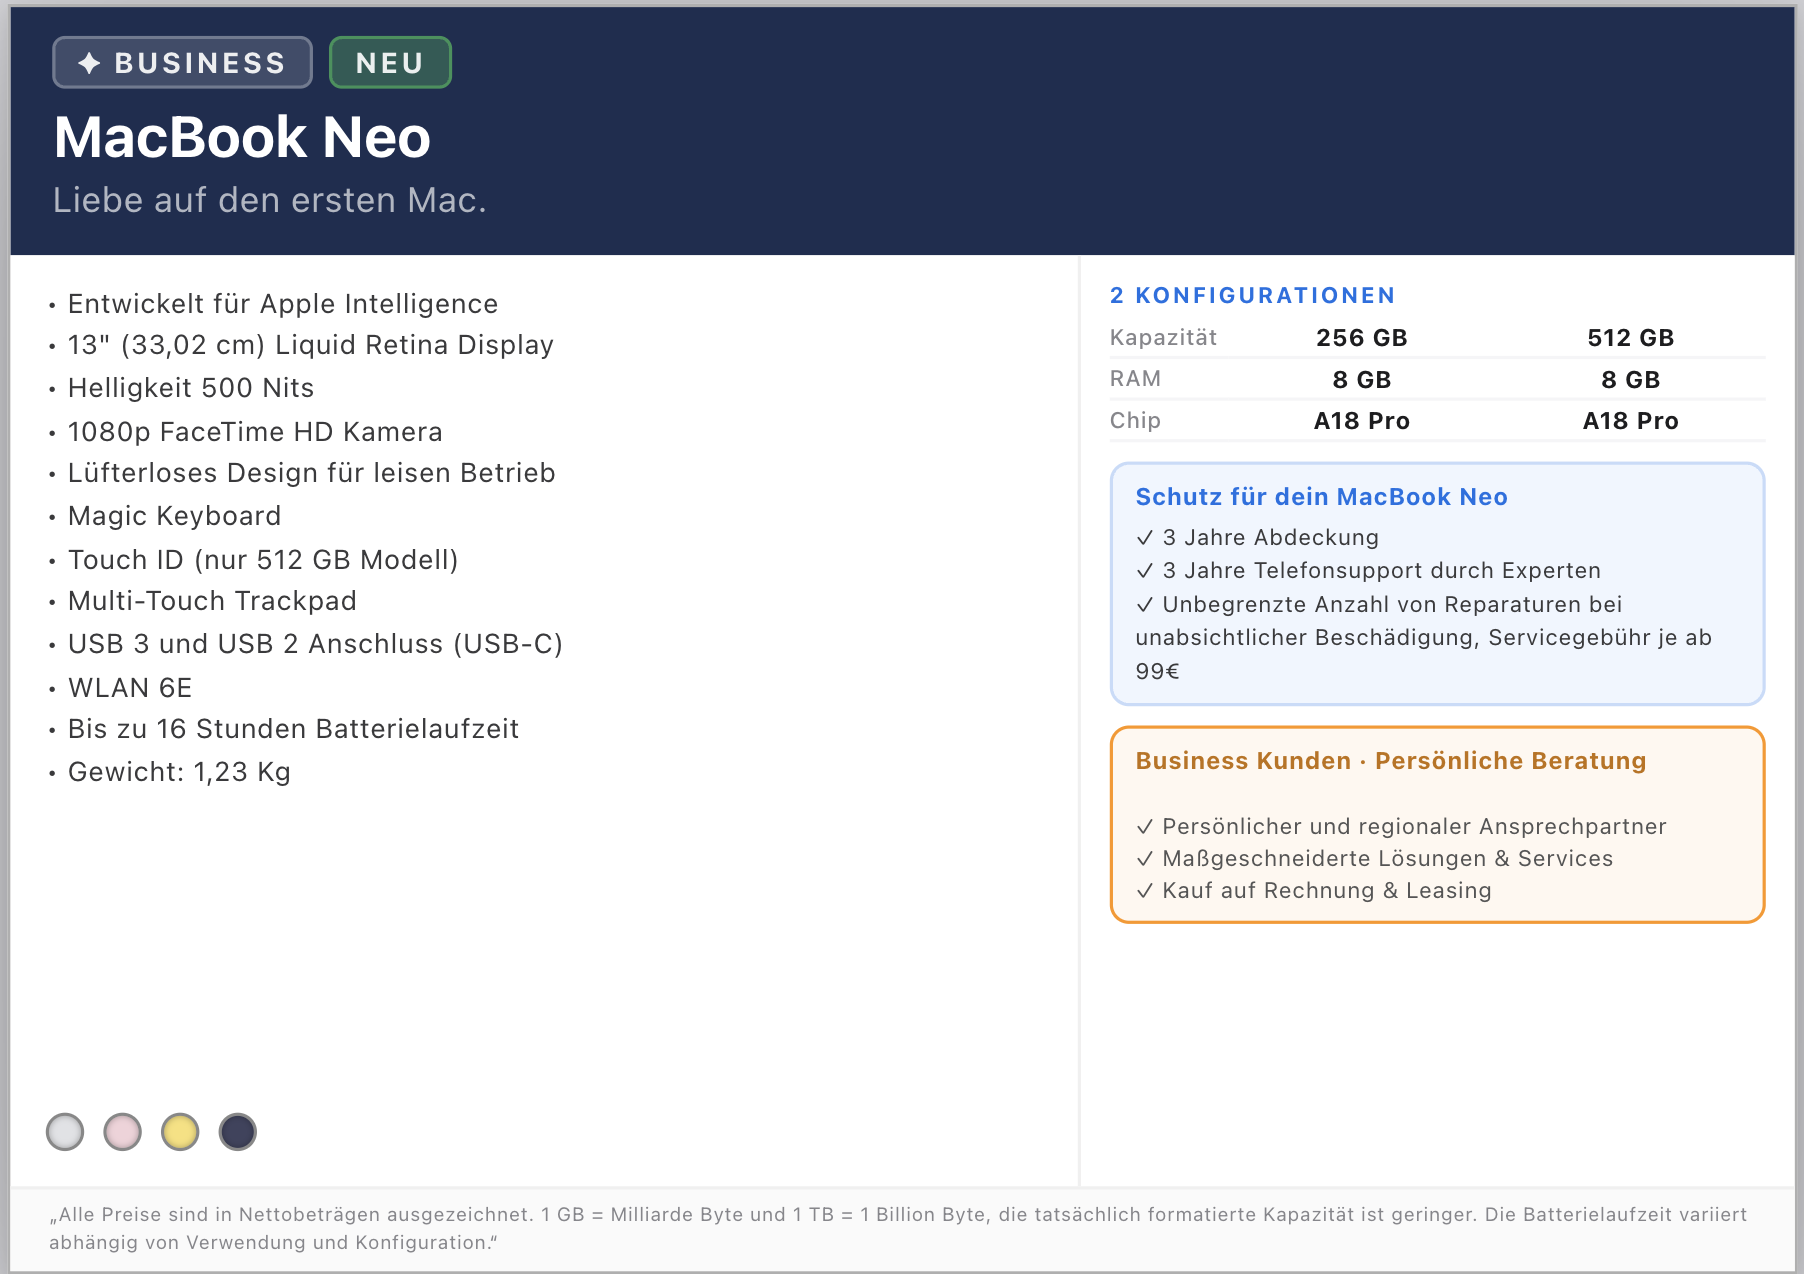Click the checkmark beside "Persönlicher und regionaler Ansprechpartner"
The height and width of the screenshot is (1274, 1804).
click(1145, 827)
